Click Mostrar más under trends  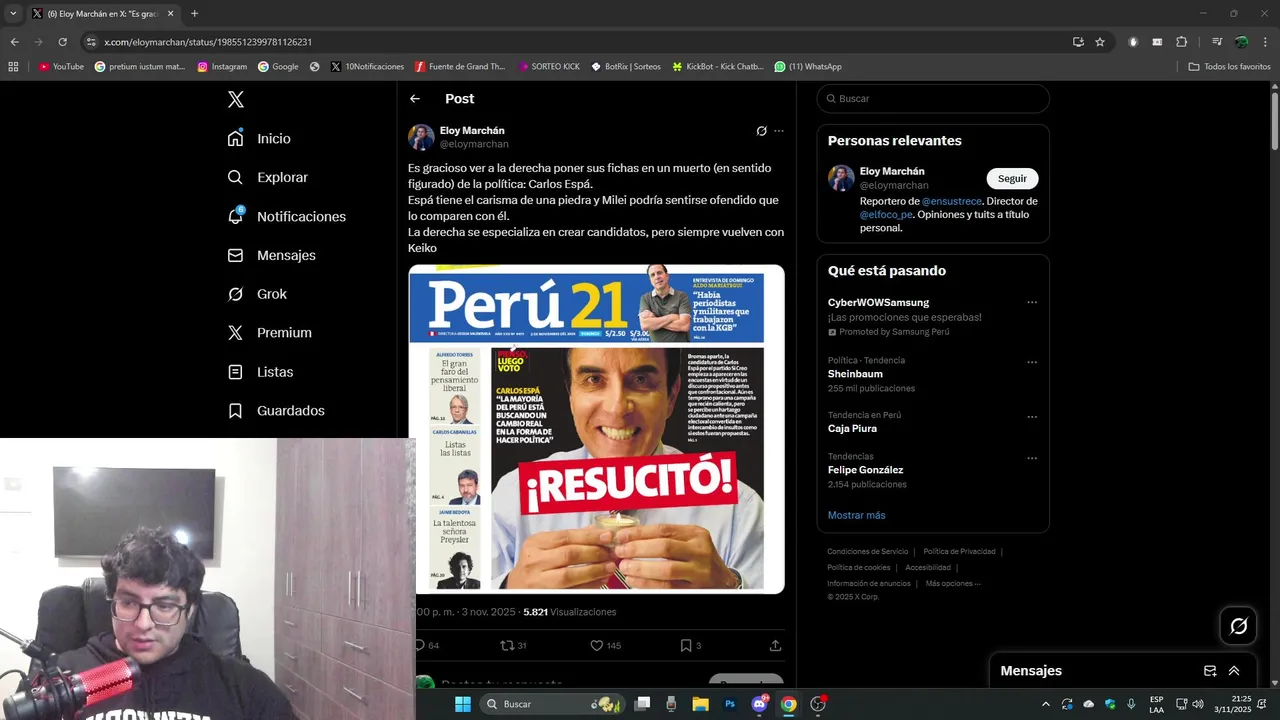point(856,515)
